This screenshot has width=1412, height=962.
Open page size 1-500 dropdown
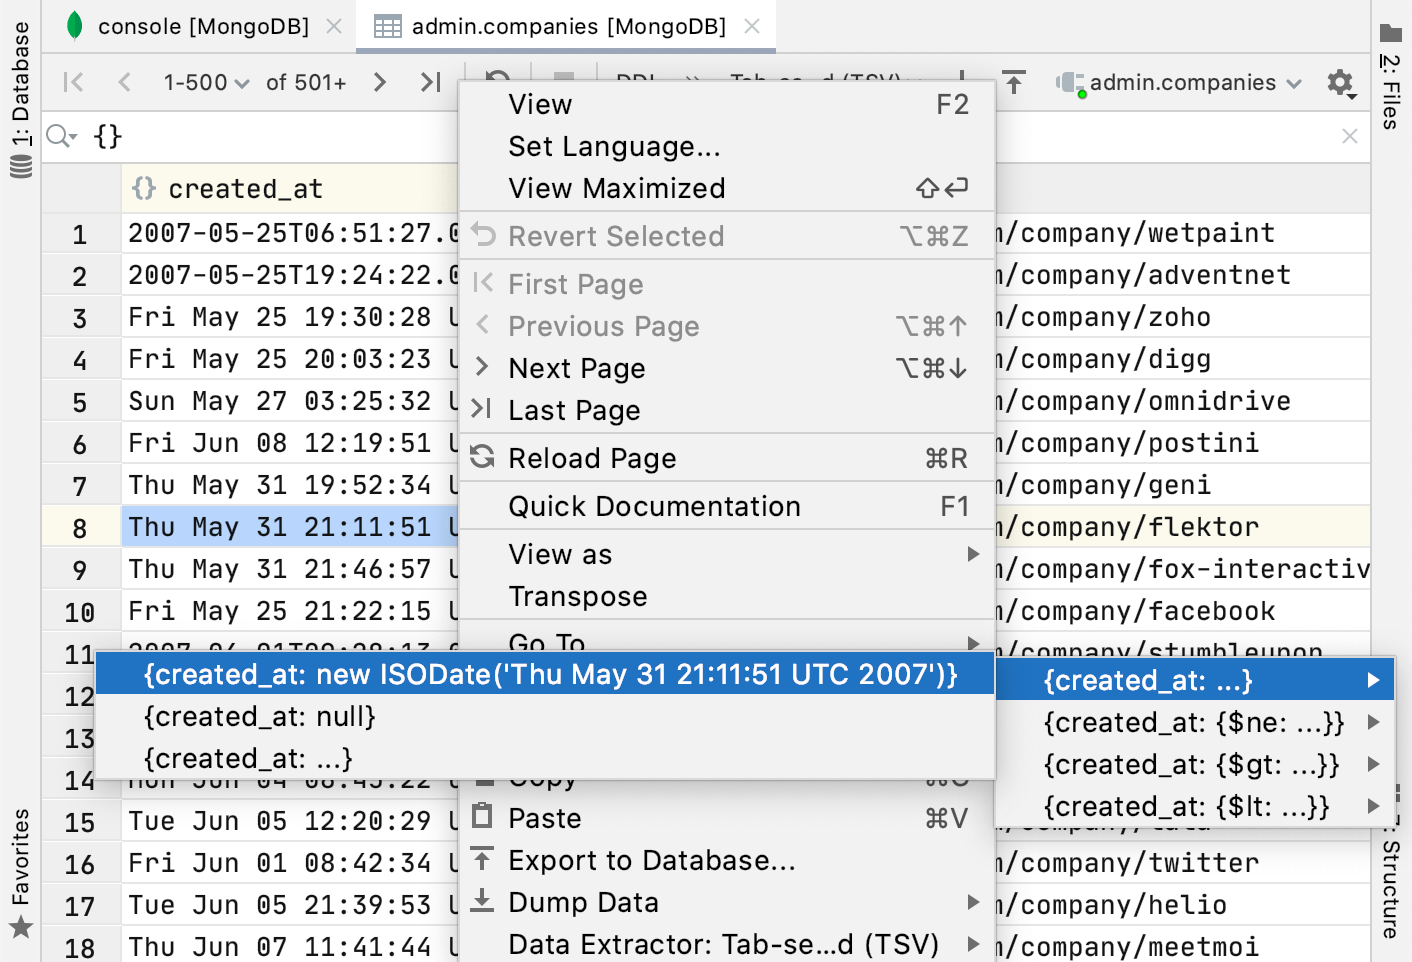[206, 83]
